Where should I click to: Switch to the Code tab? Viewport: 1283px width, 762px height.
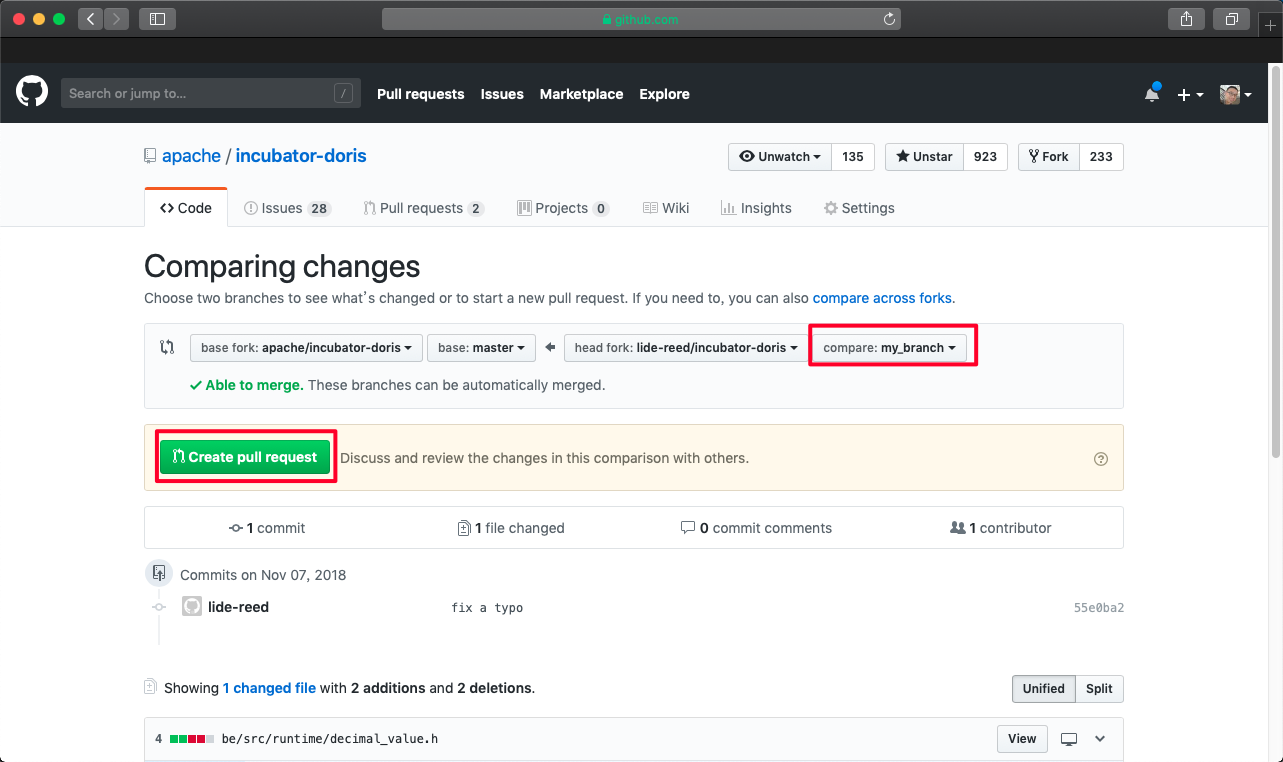[186, 208]
